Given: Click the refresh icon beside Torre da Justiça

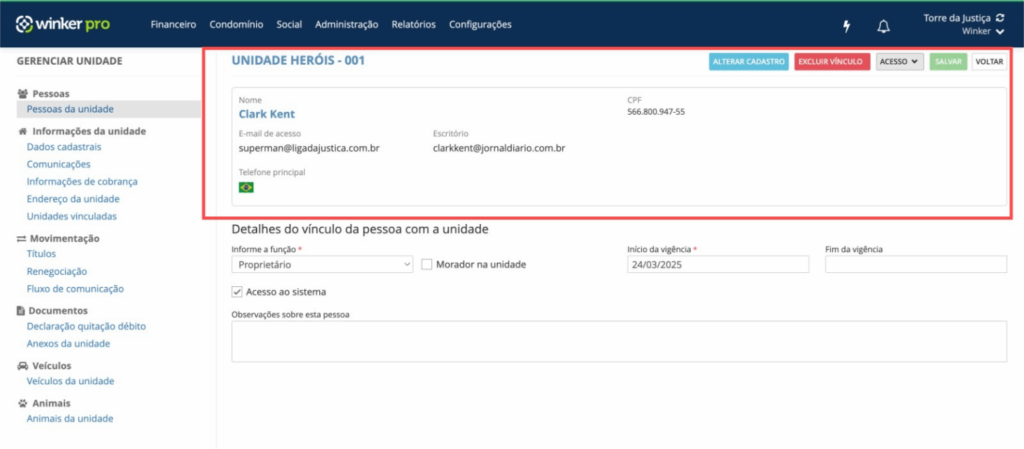Looking at the screenshot, I should [1000, 19].
